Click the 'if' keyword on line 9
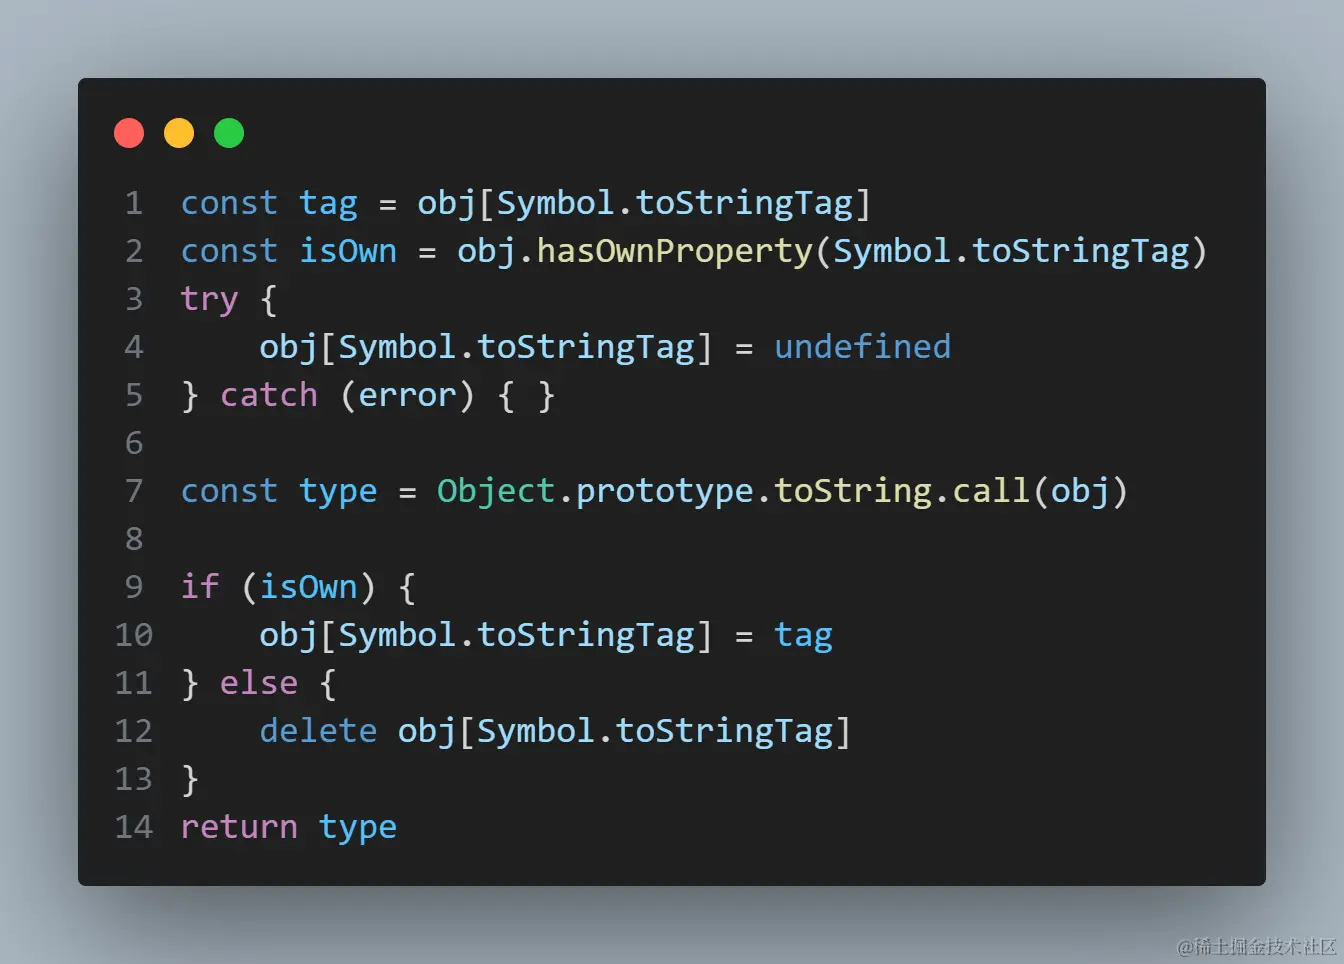This screenshot has width=1344, height=964. 200,587
